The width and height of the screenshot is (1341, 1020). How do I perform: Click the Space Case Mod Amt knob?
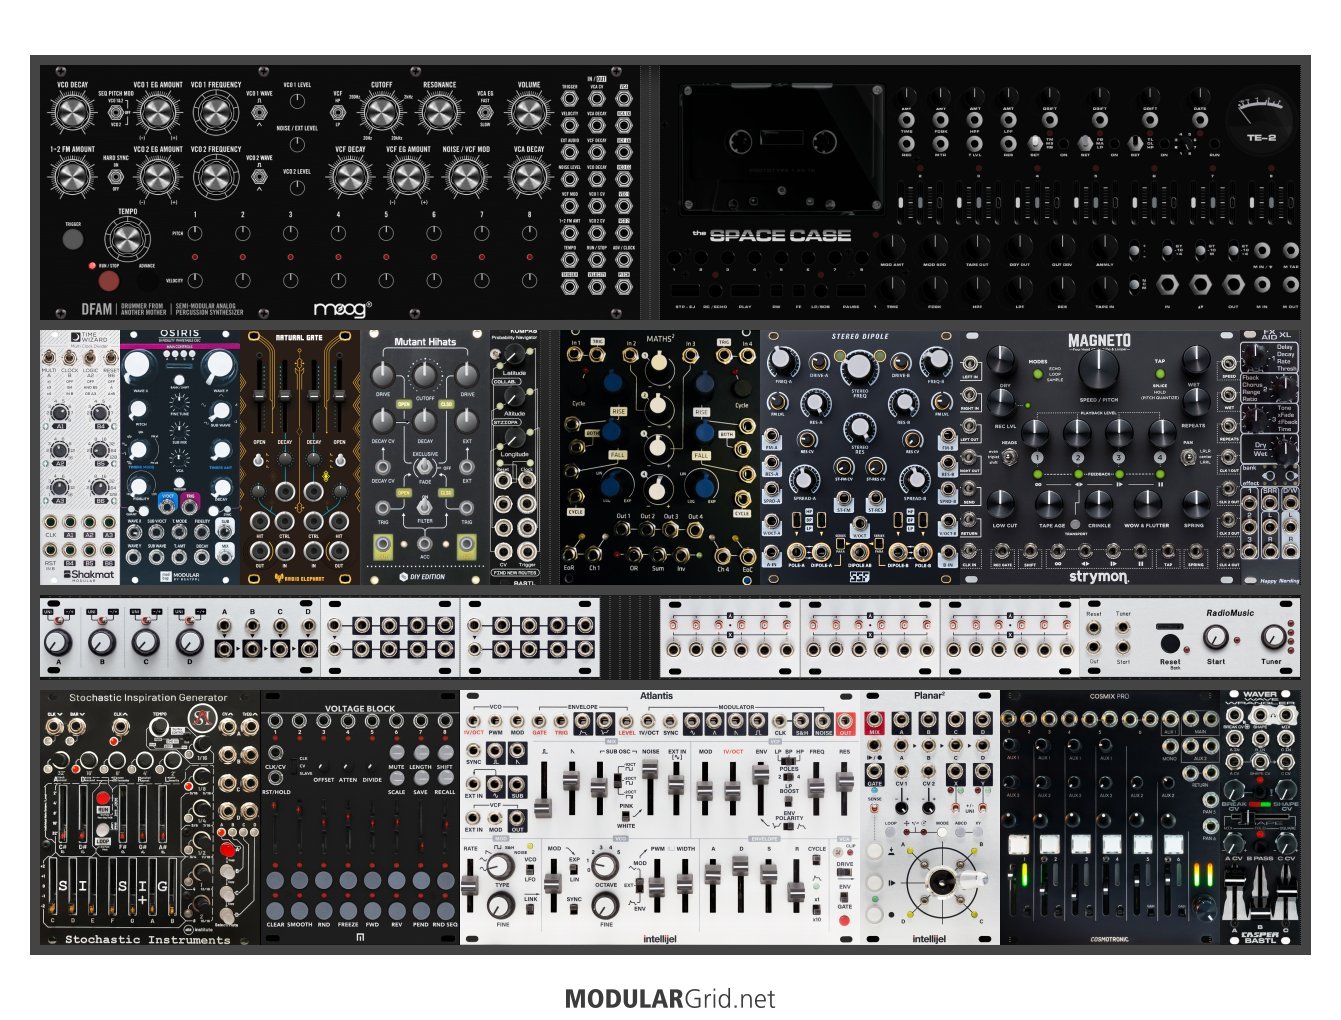pyautogui.click(x=891, y=246)
